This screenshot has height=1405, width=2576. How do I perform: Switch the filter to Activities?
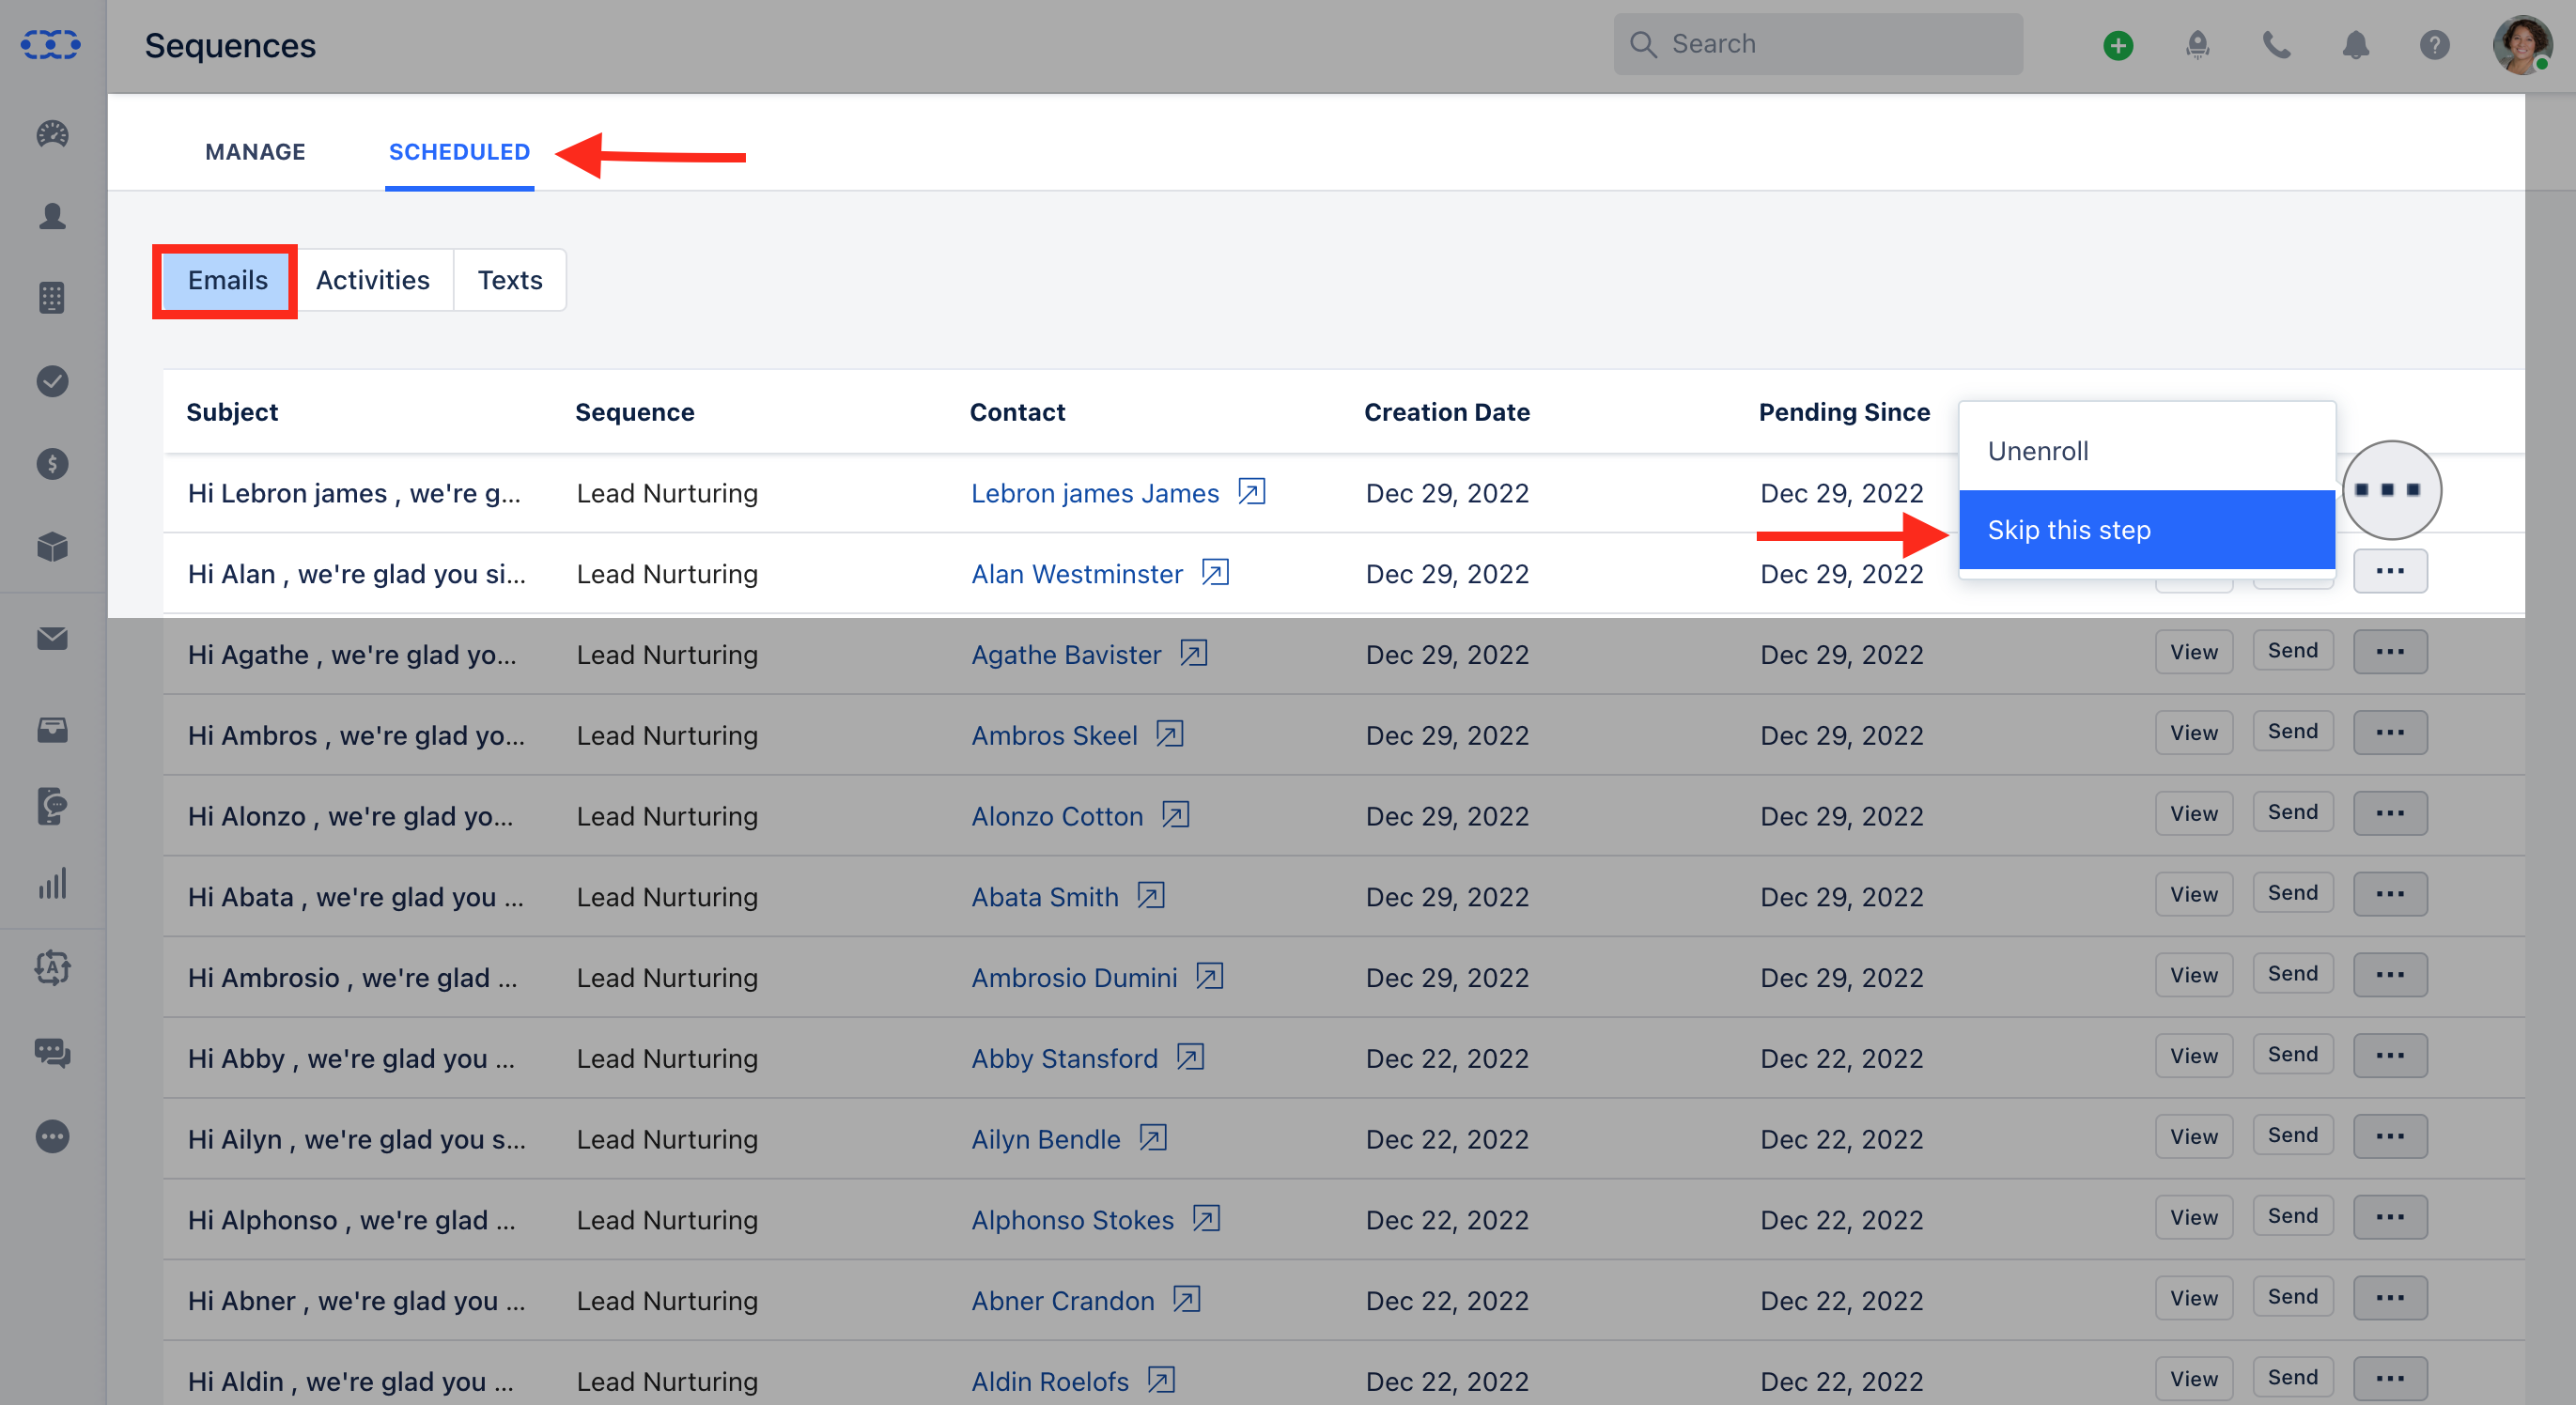[x=373, y=280]
